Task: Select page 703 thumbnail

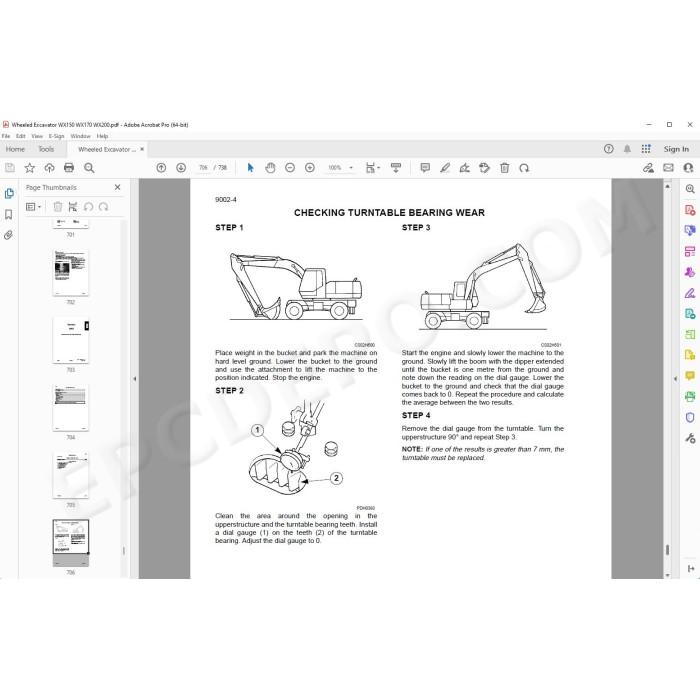Action: [x=71, y=340]
